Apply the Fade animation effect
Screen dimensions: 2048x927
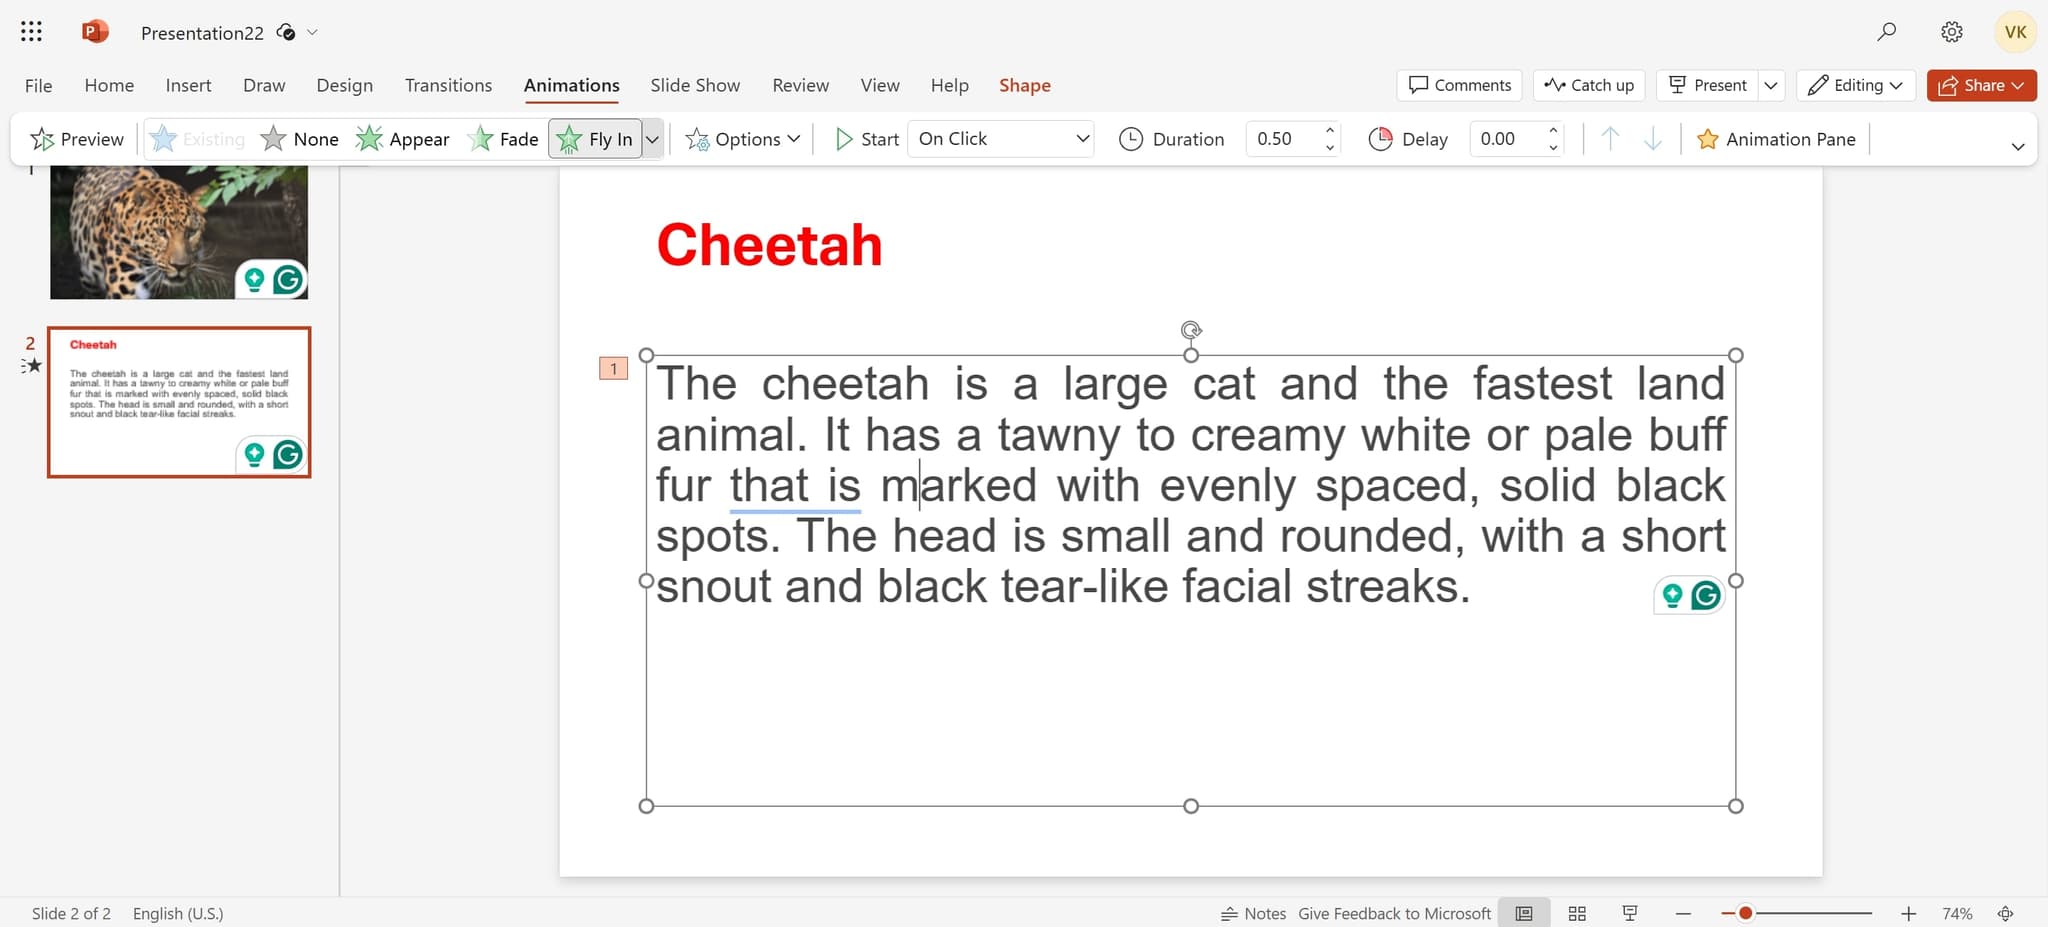click(503, 139)
